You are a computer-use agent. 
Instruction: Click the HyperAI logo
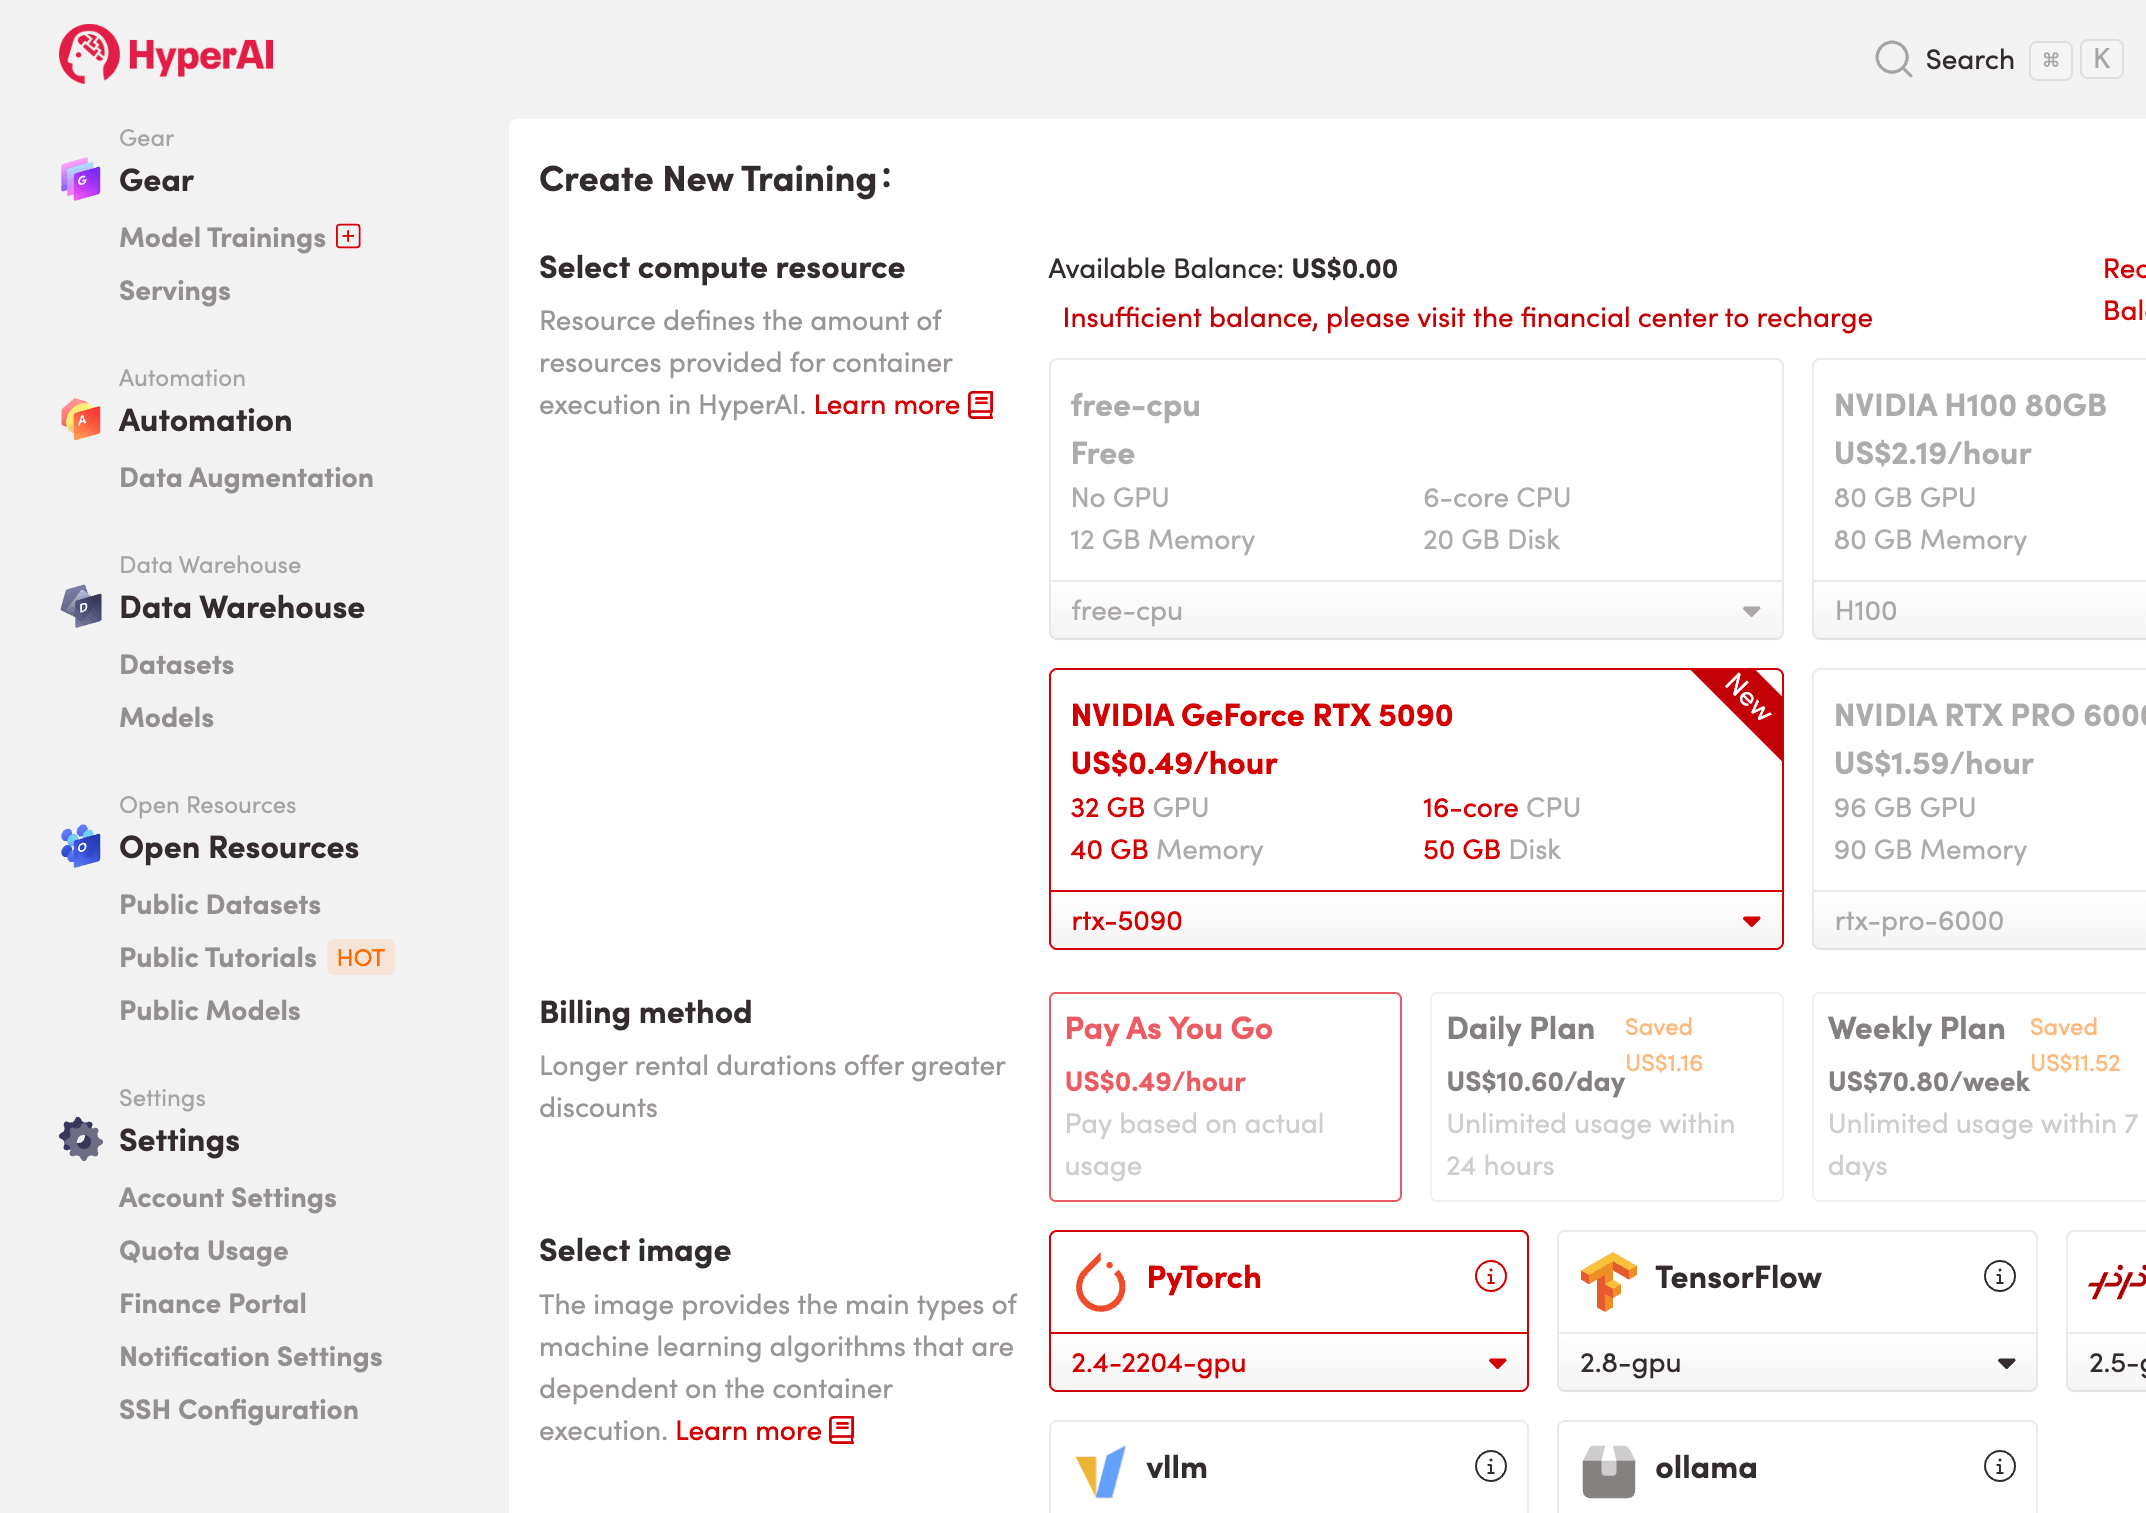coord(165,55)
